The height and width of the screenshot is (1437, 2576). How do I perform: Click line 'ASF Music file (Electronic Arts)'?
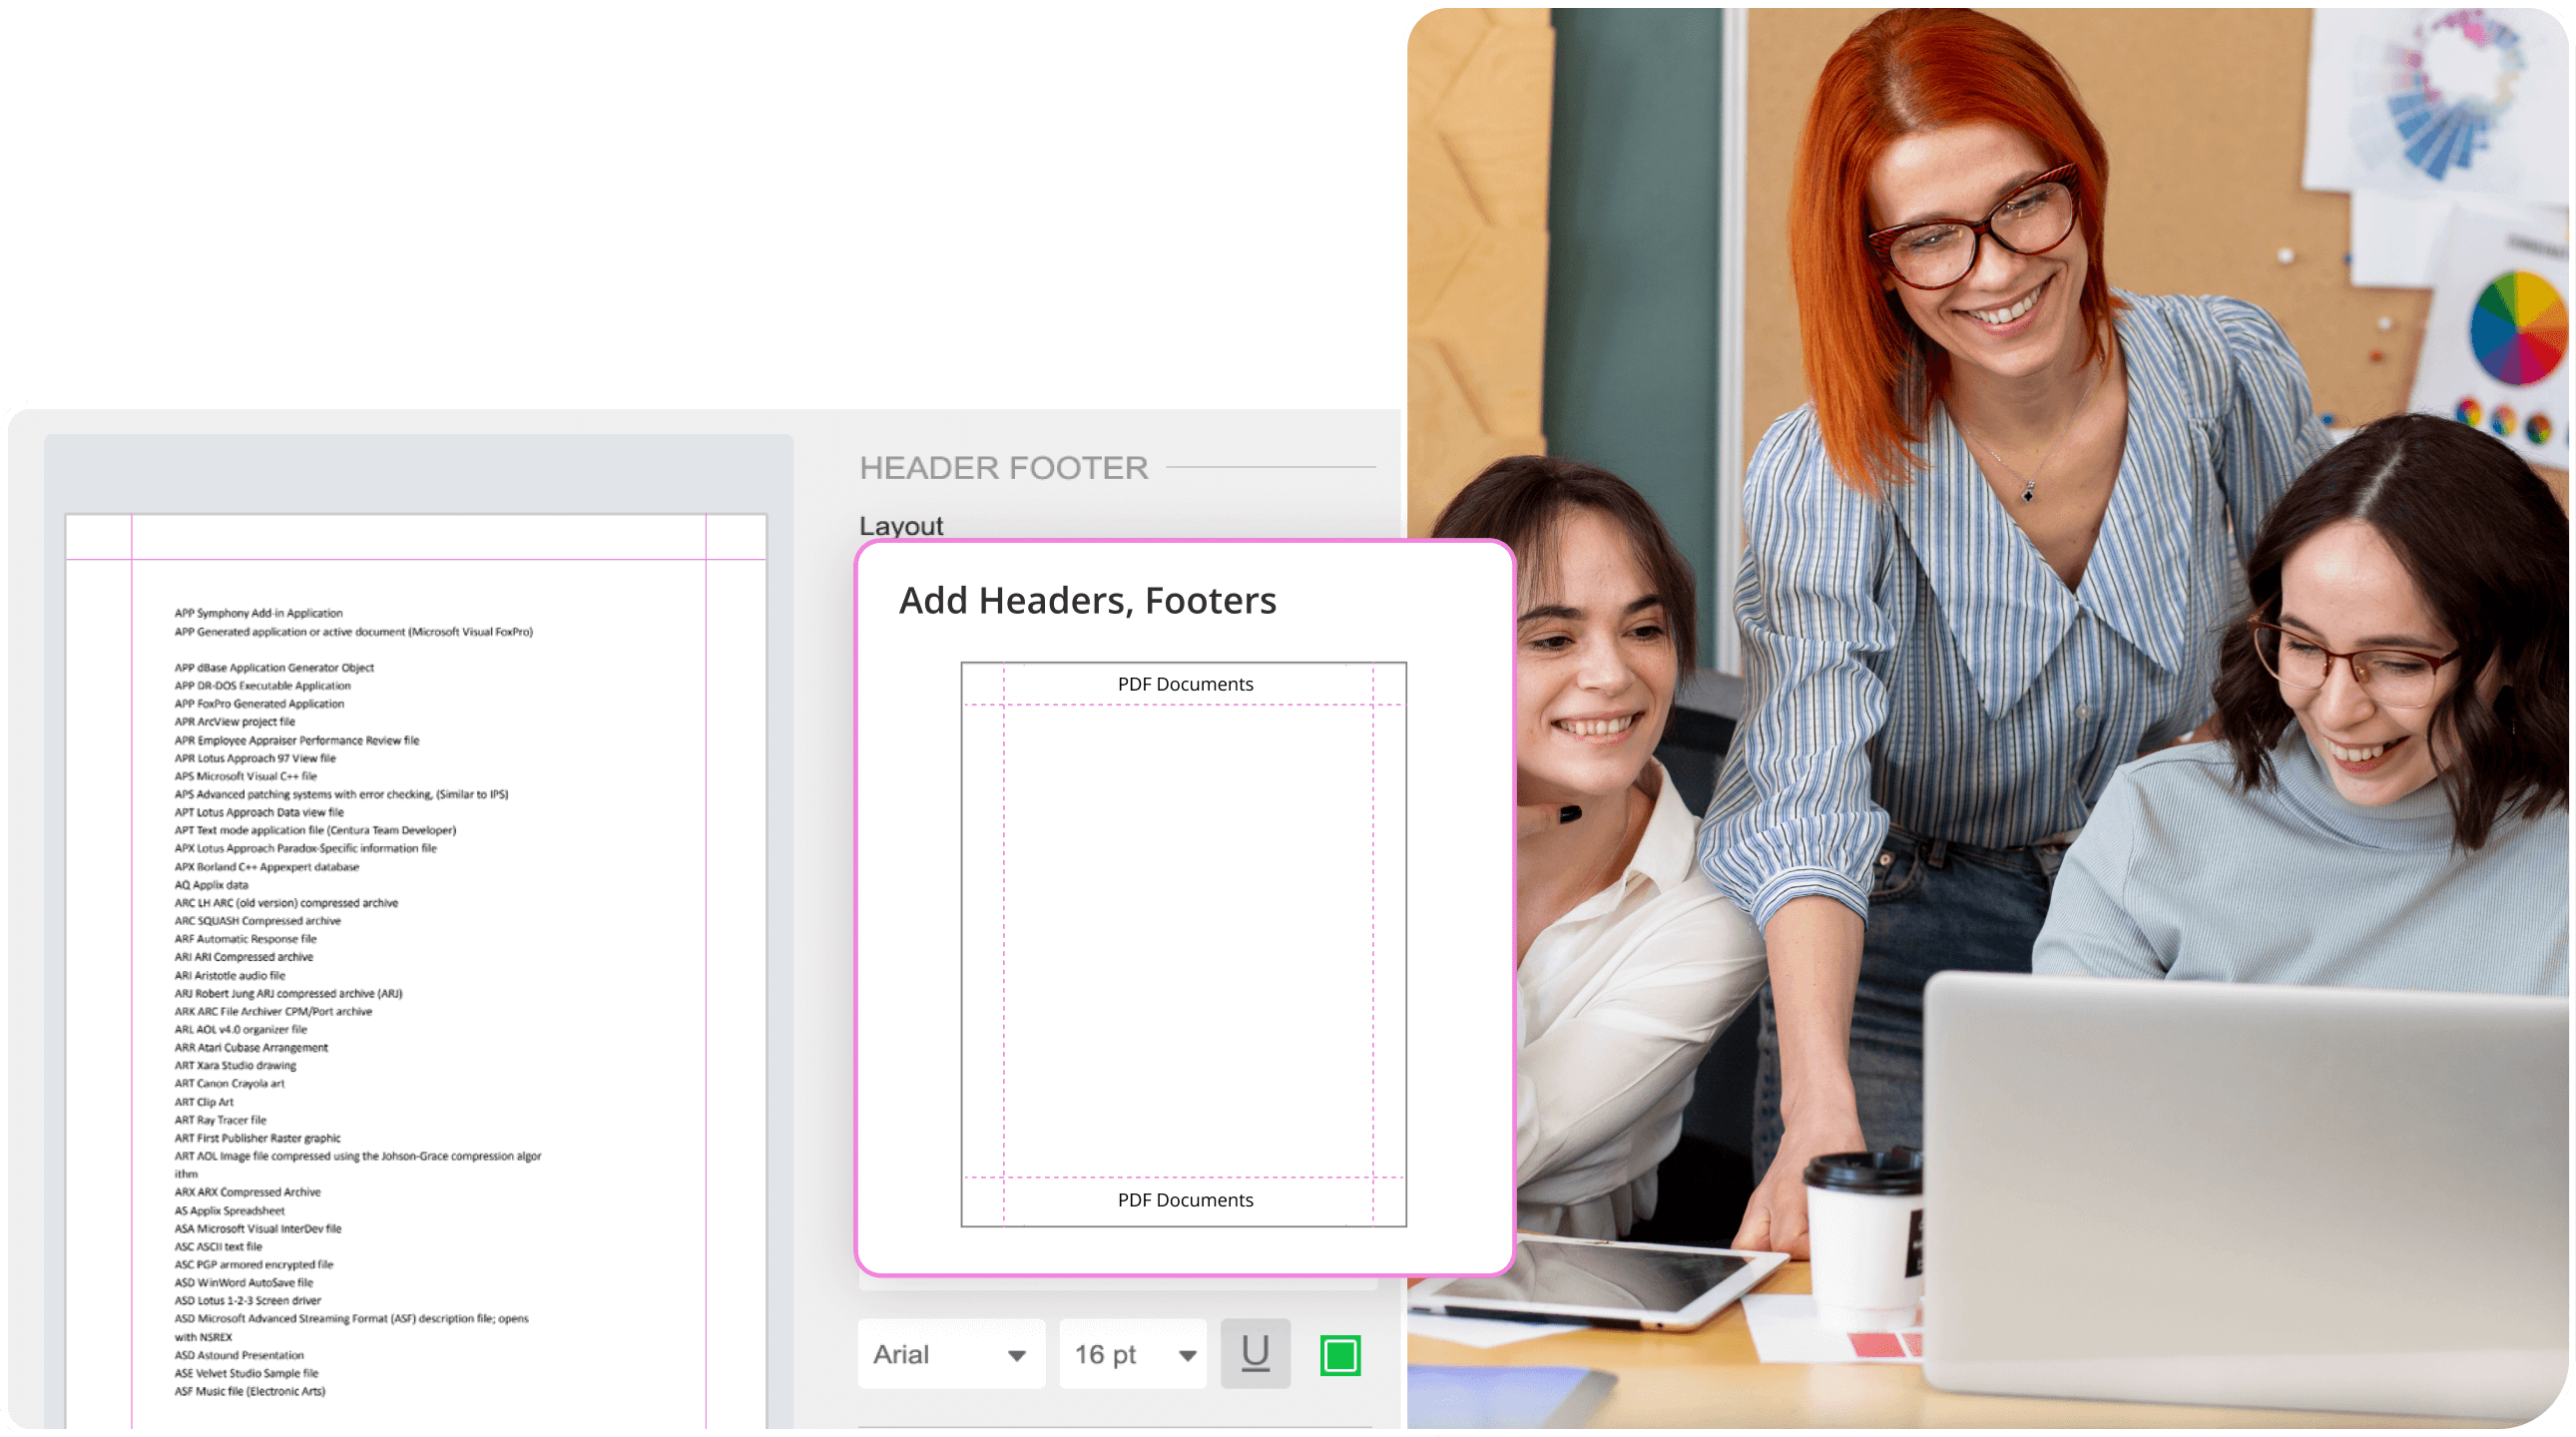tap(250, 1391)
